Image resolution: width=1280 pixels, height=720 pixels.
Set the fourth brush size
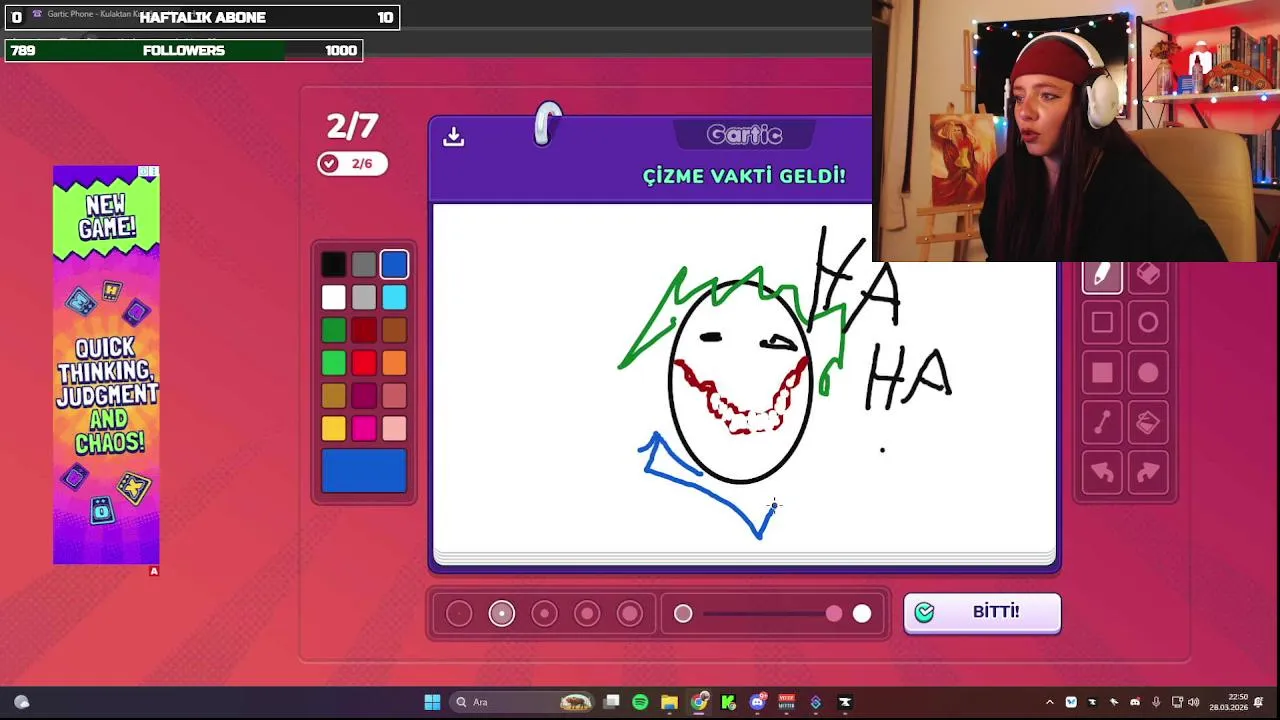click(587, 613)
